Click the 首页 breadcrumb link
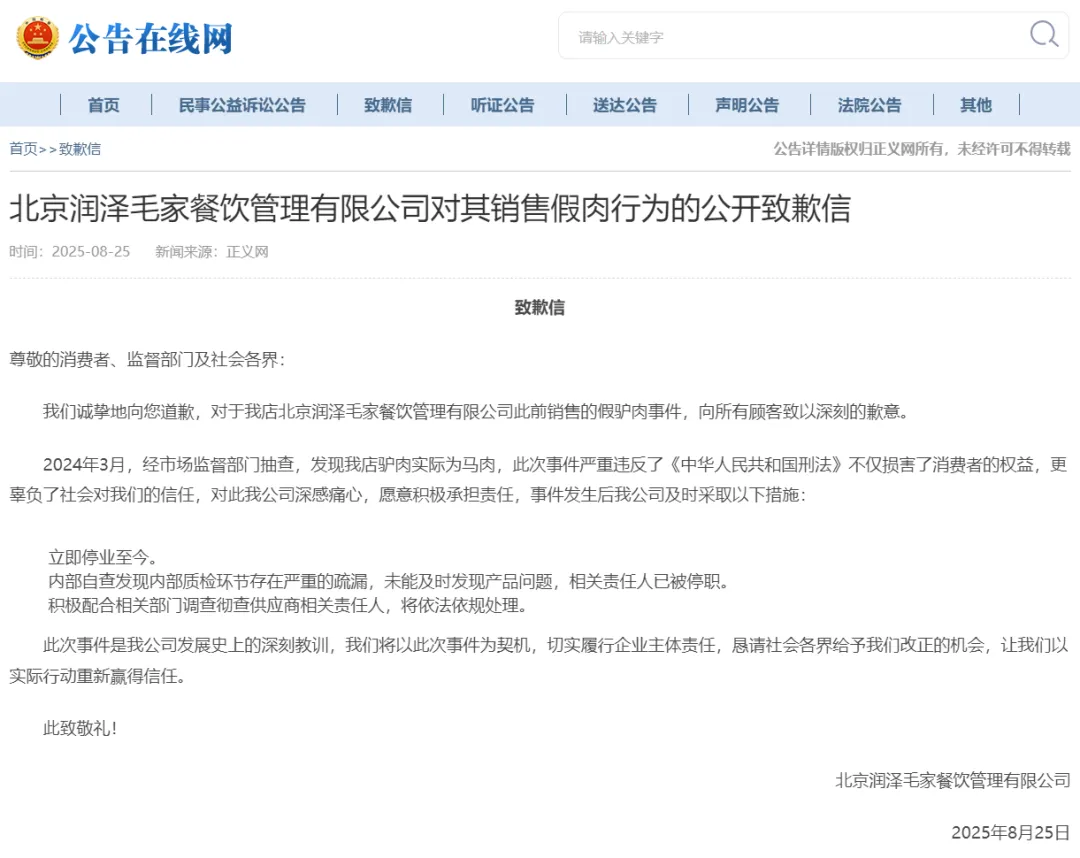 pyautogui.click(x=23, y=149)
